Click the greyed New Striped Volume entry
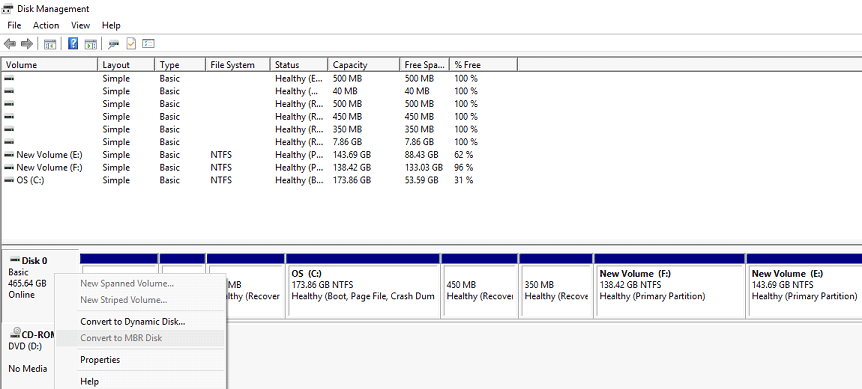Viewport: 862px width, 389px height. [x=141, y=300]
